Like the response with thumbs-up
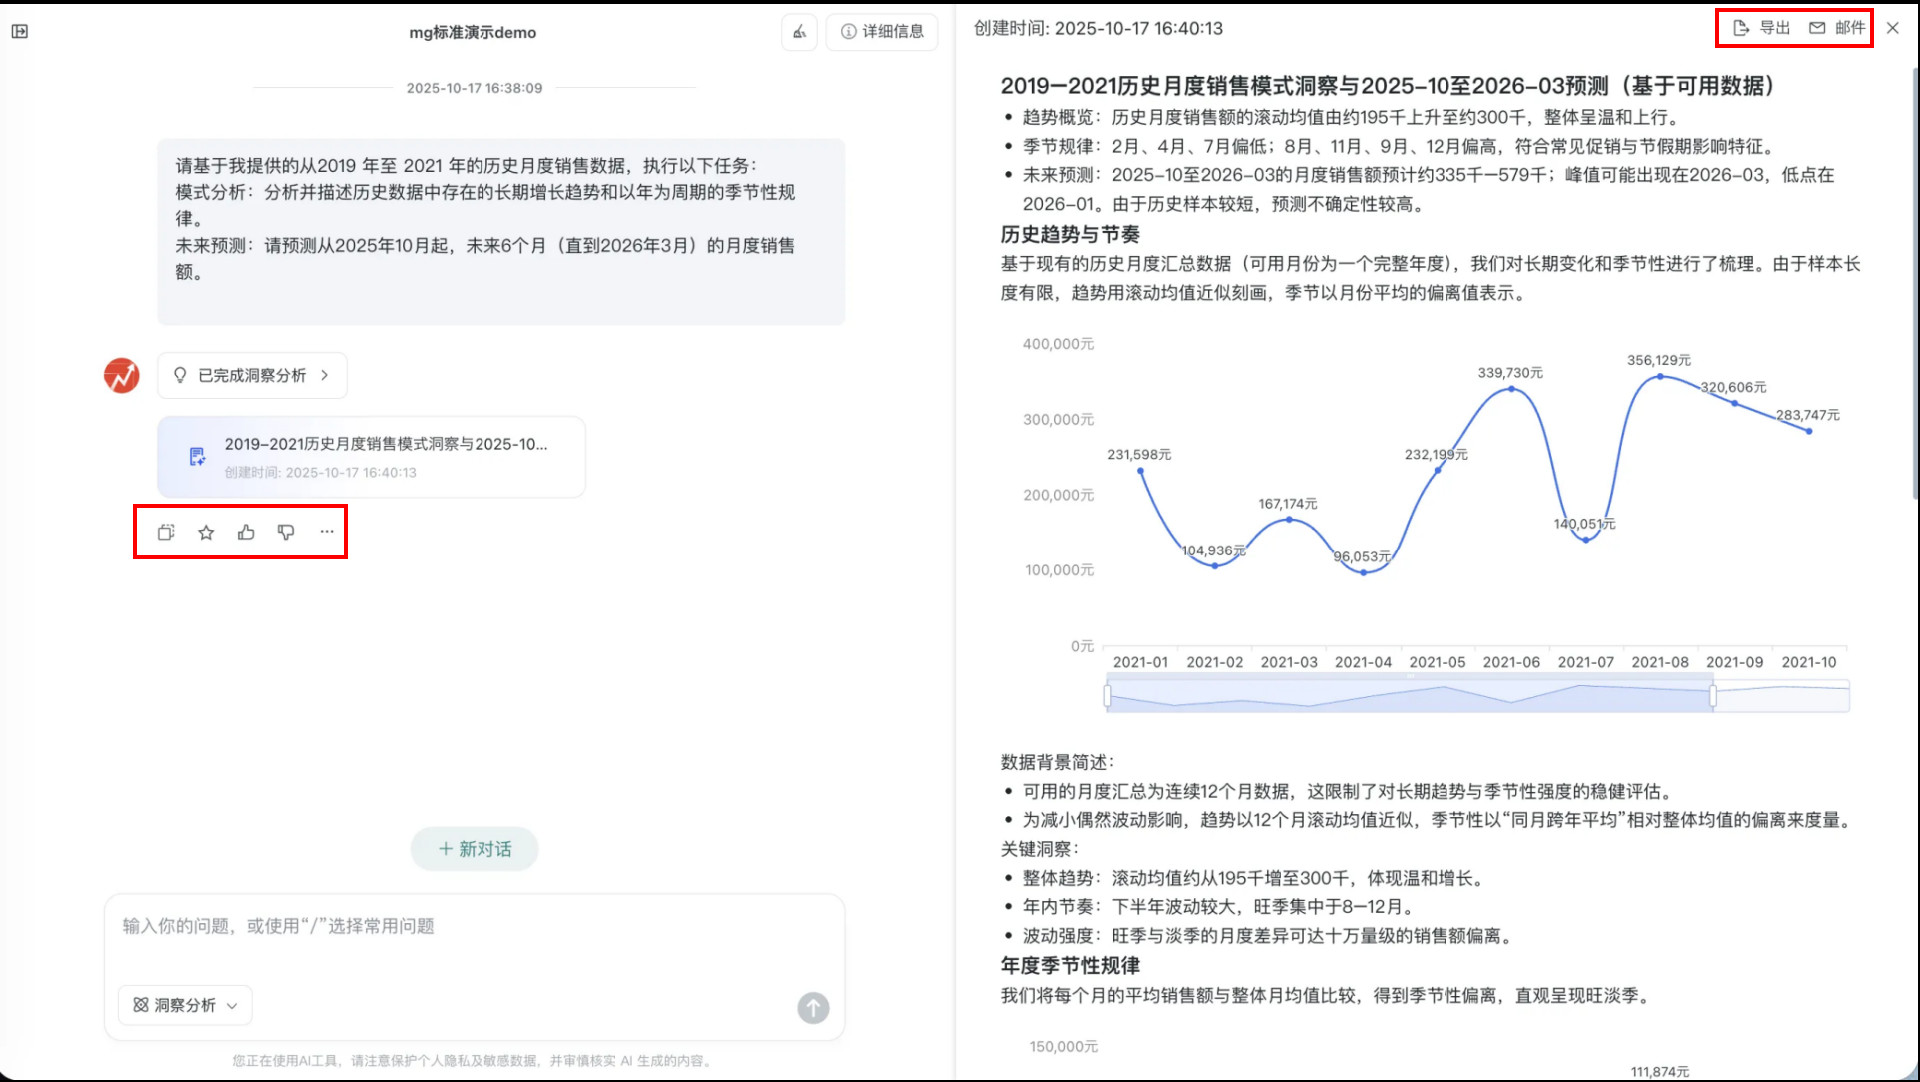 [246, 532]
